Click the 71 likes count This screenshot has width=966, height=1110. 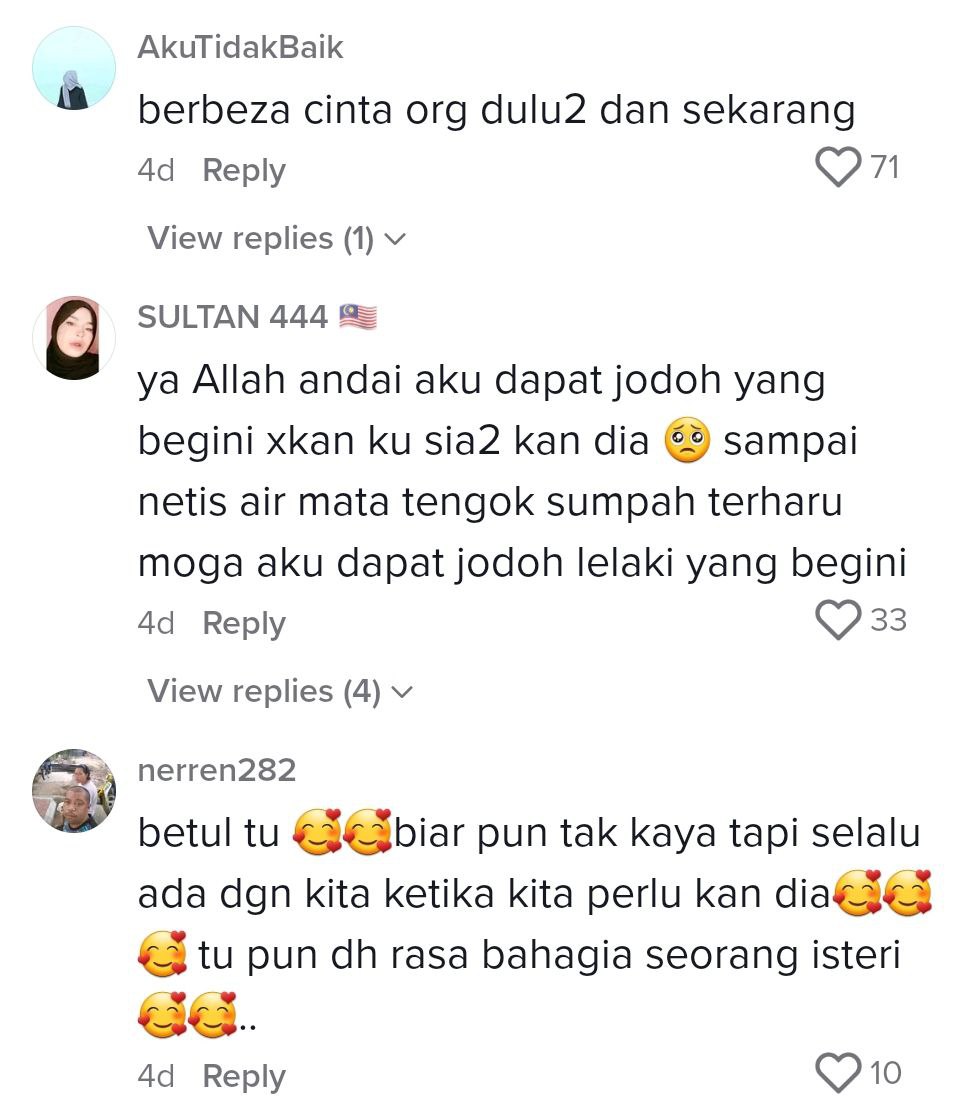tap(885, 168)
